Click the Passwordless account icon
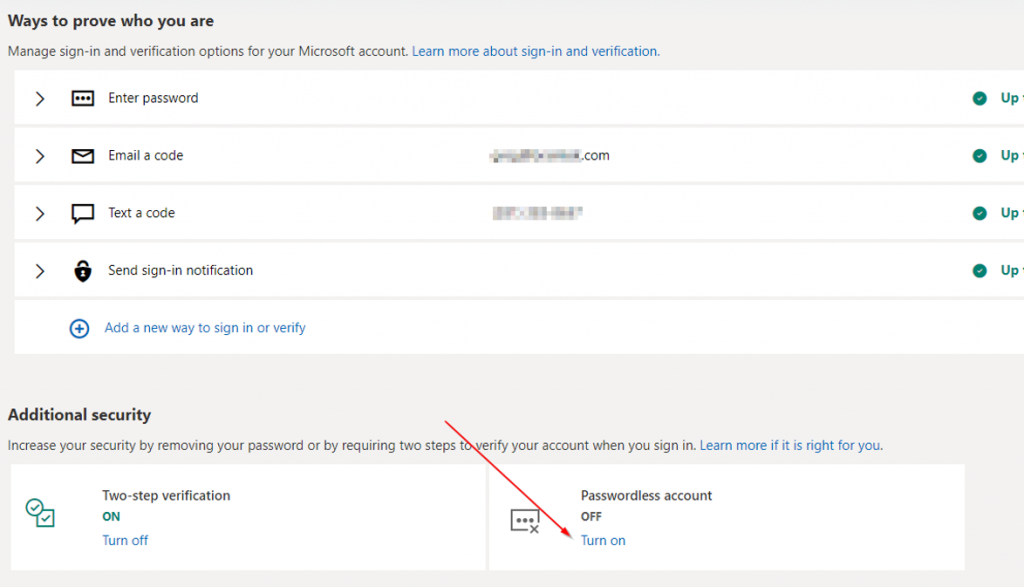 [525, 520]
